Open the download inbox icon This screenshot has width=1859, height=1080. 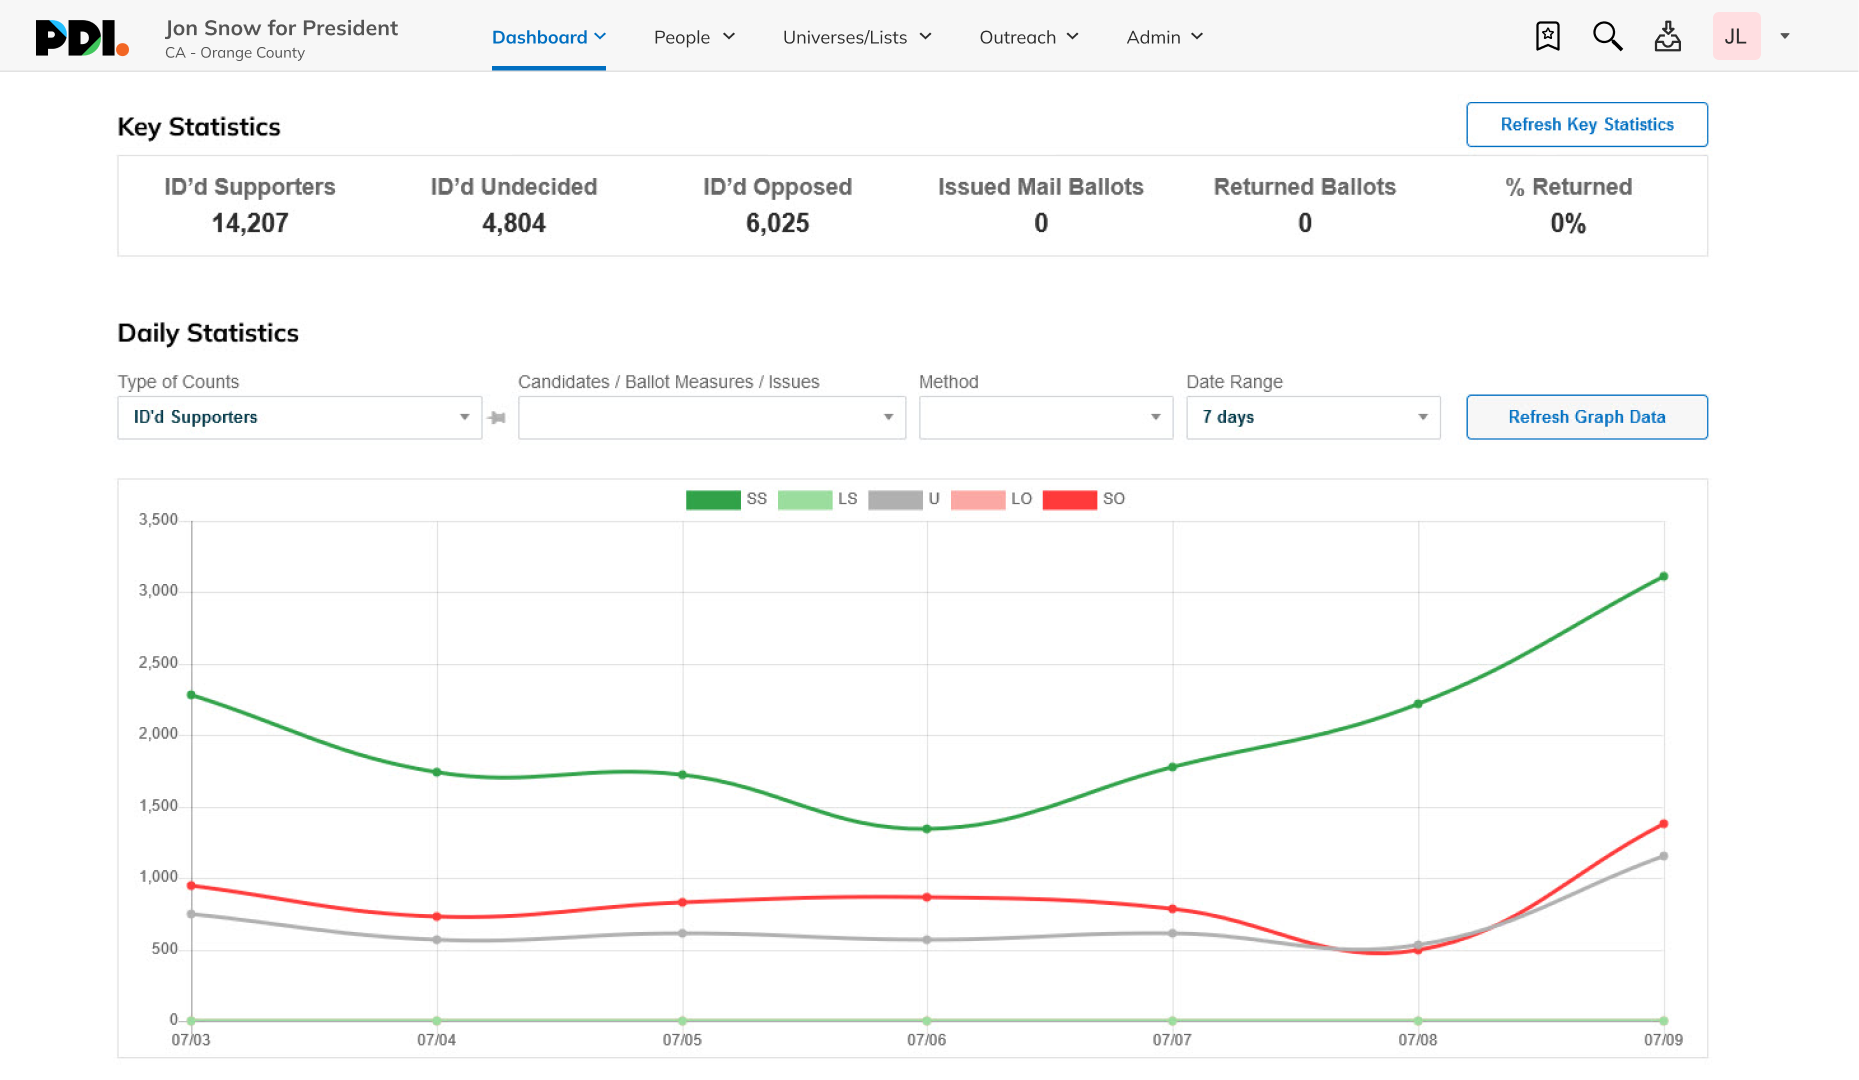(x=1667, y=36)
